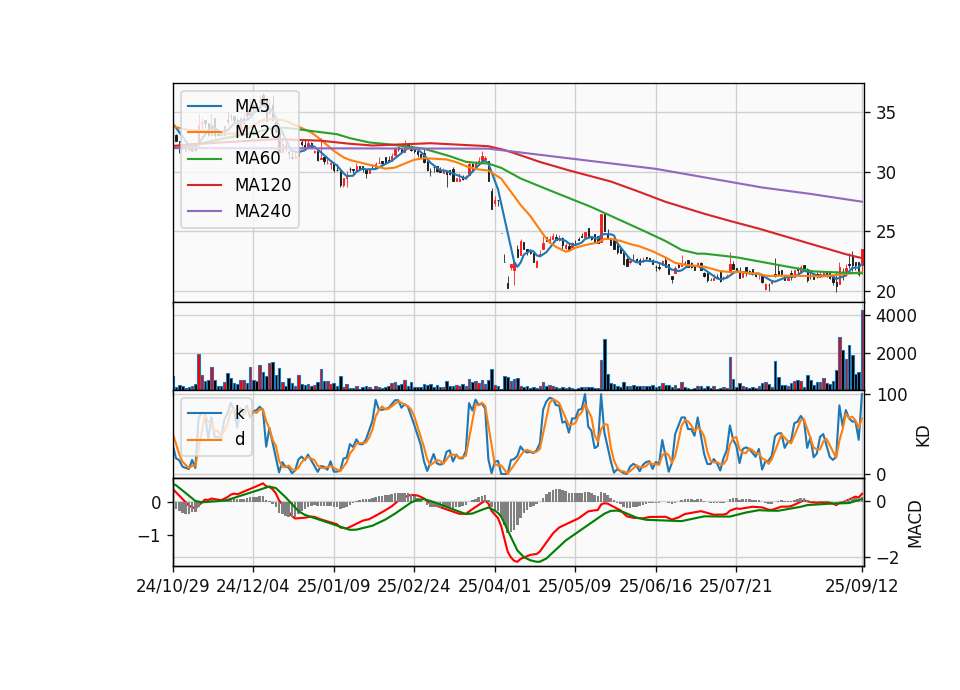Click the price axis value 25
Viewport: 960px width, 690px height.
coord(885,233)
